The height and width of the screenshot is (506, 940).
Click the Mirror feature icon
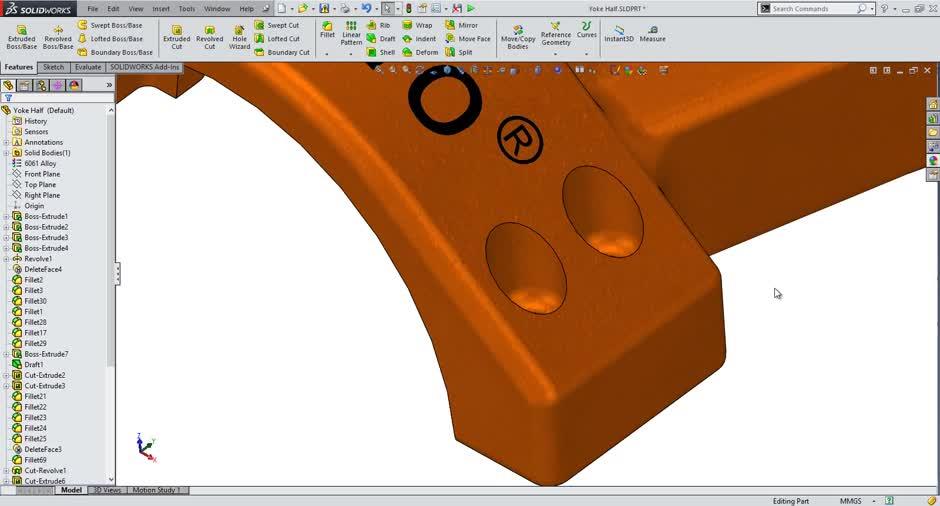pyautogui.click(x=461, y=25)
